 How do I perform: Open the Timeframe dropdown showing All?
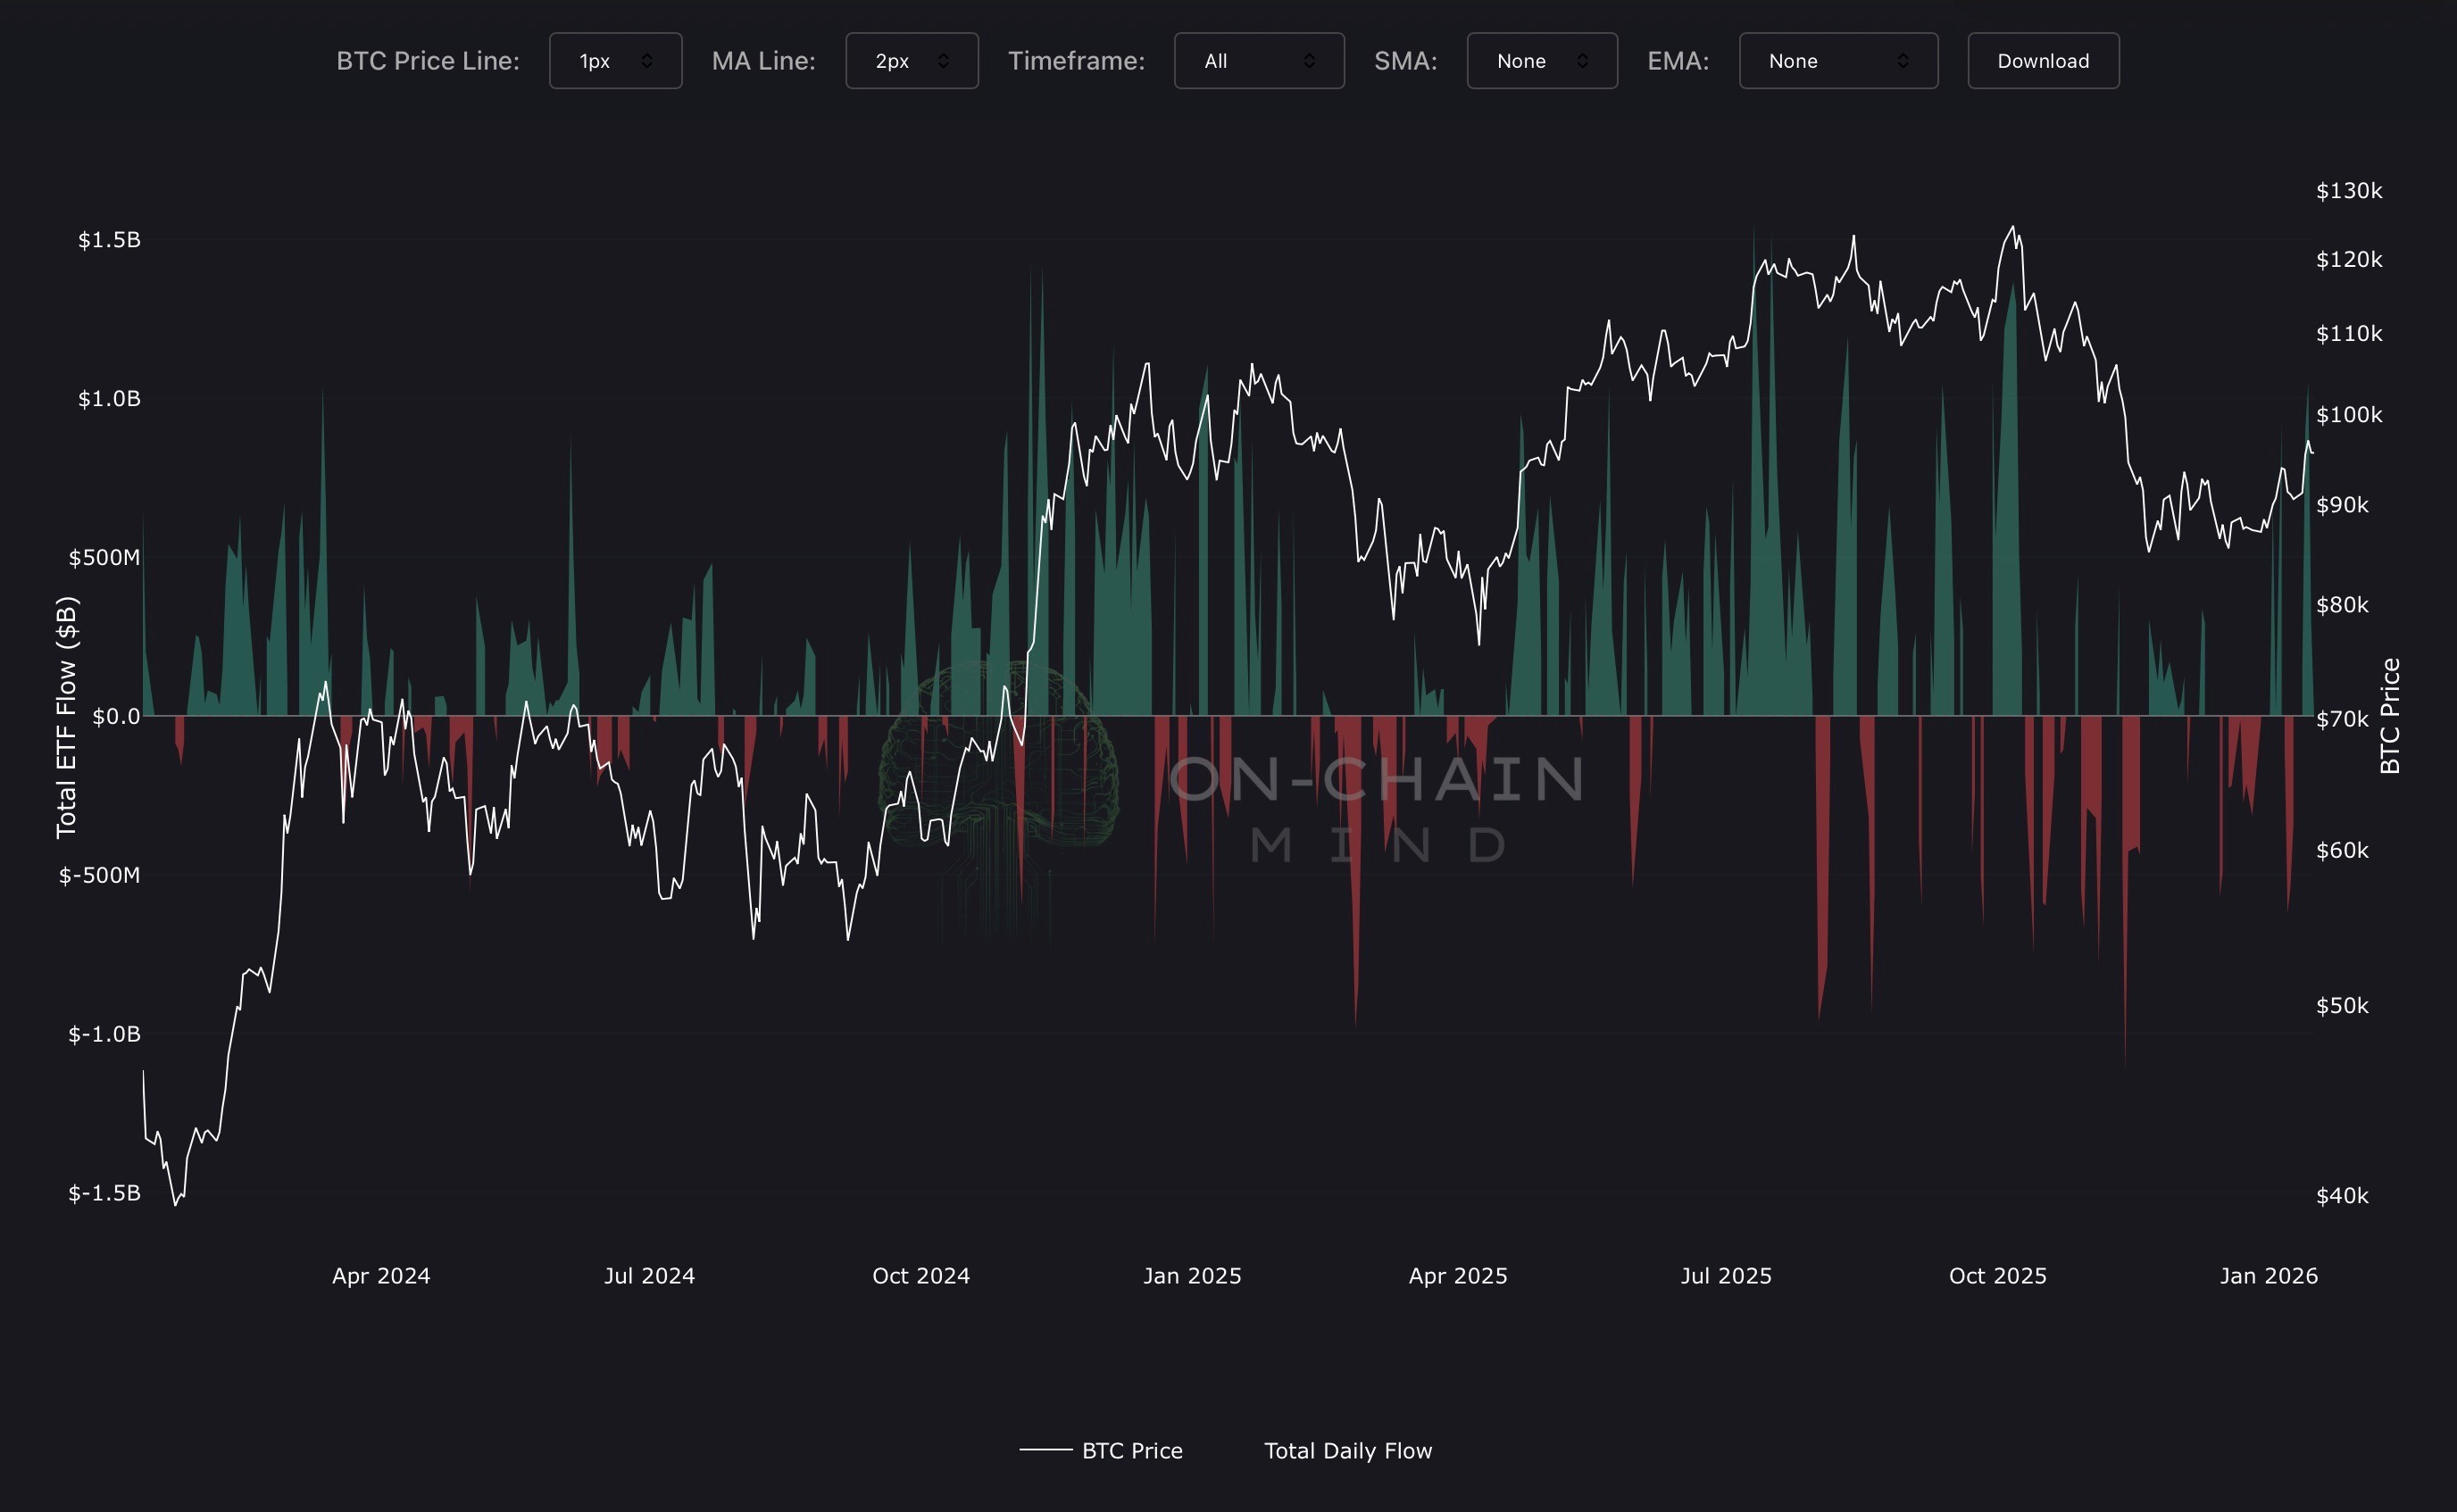pyautogui.click(x=1258, y=61)
